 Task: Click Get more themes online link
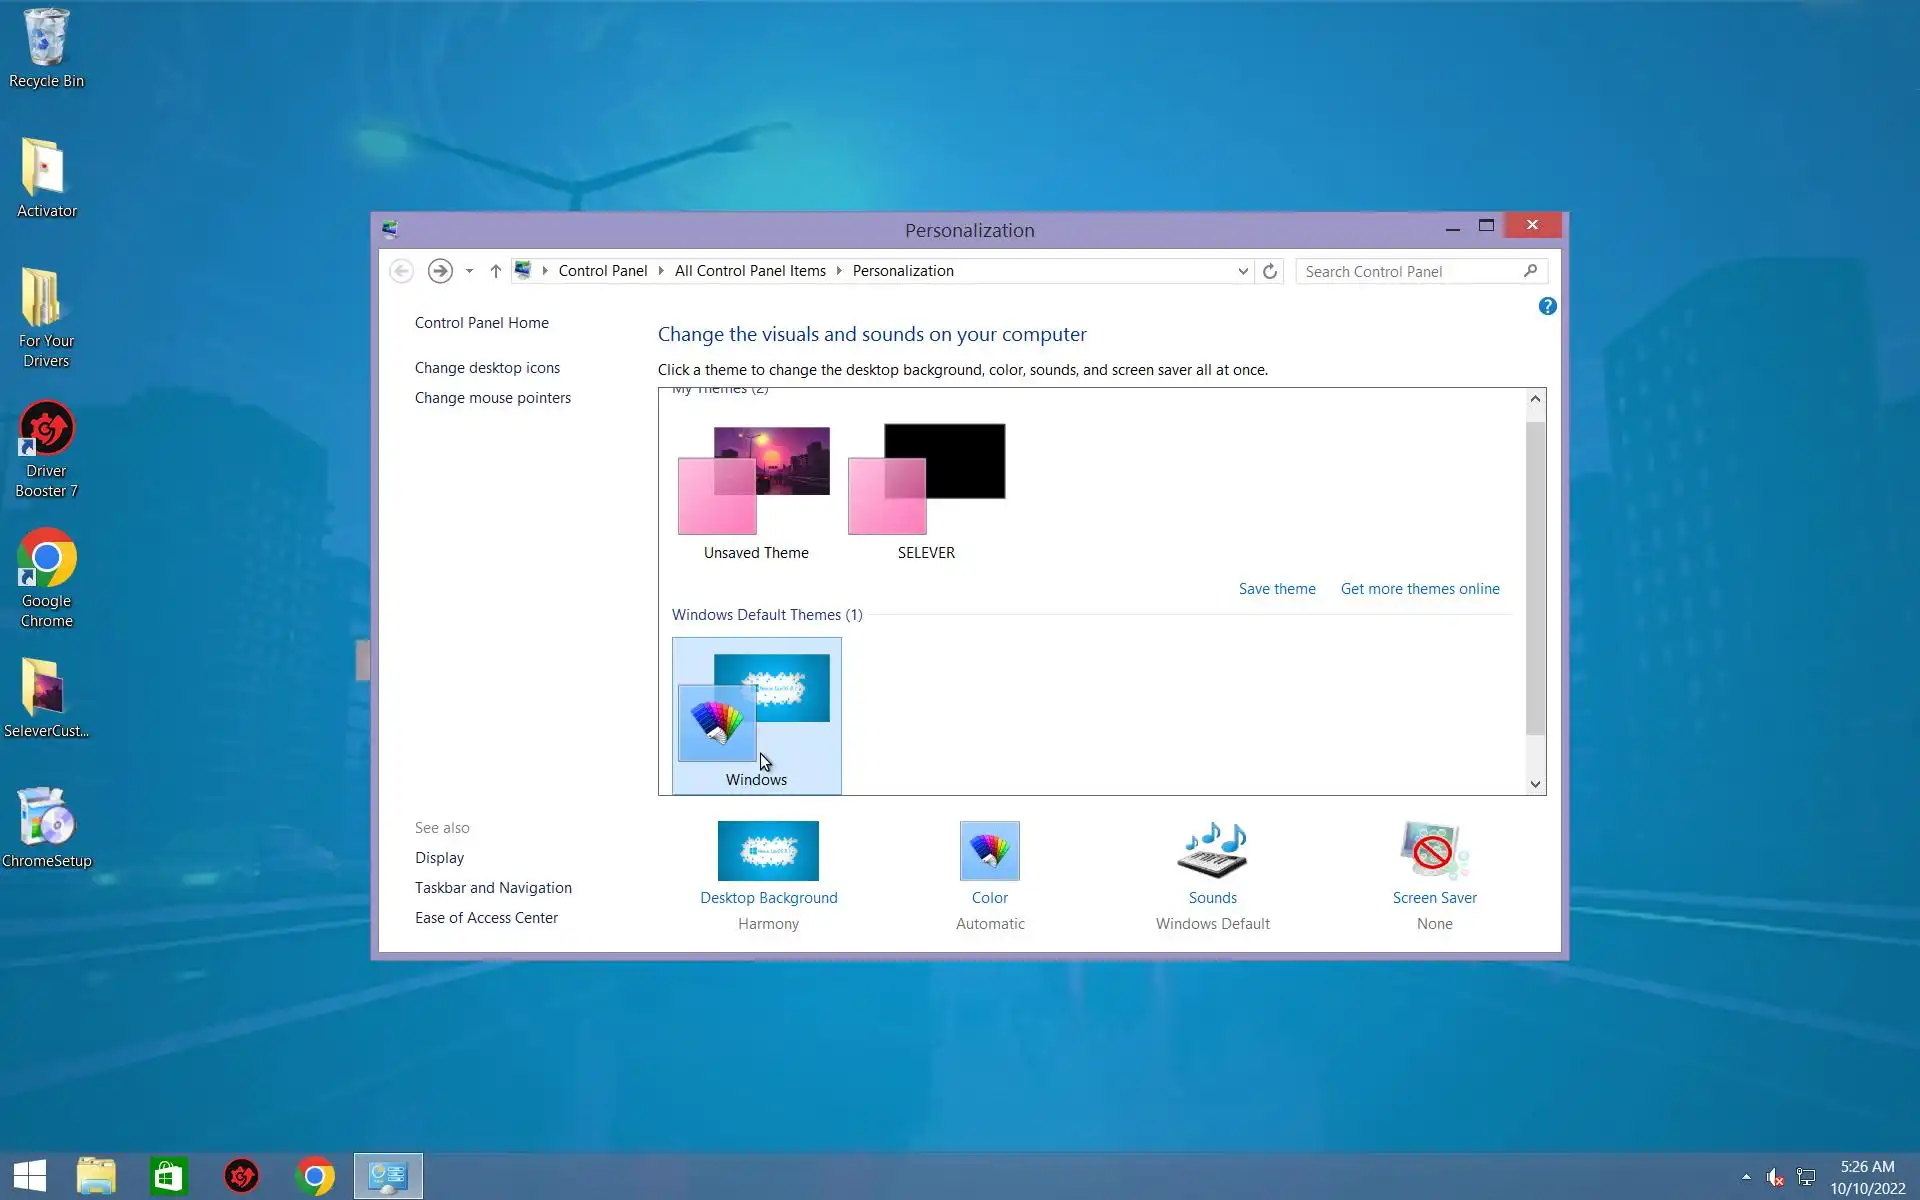click(x=1419, y=589)
